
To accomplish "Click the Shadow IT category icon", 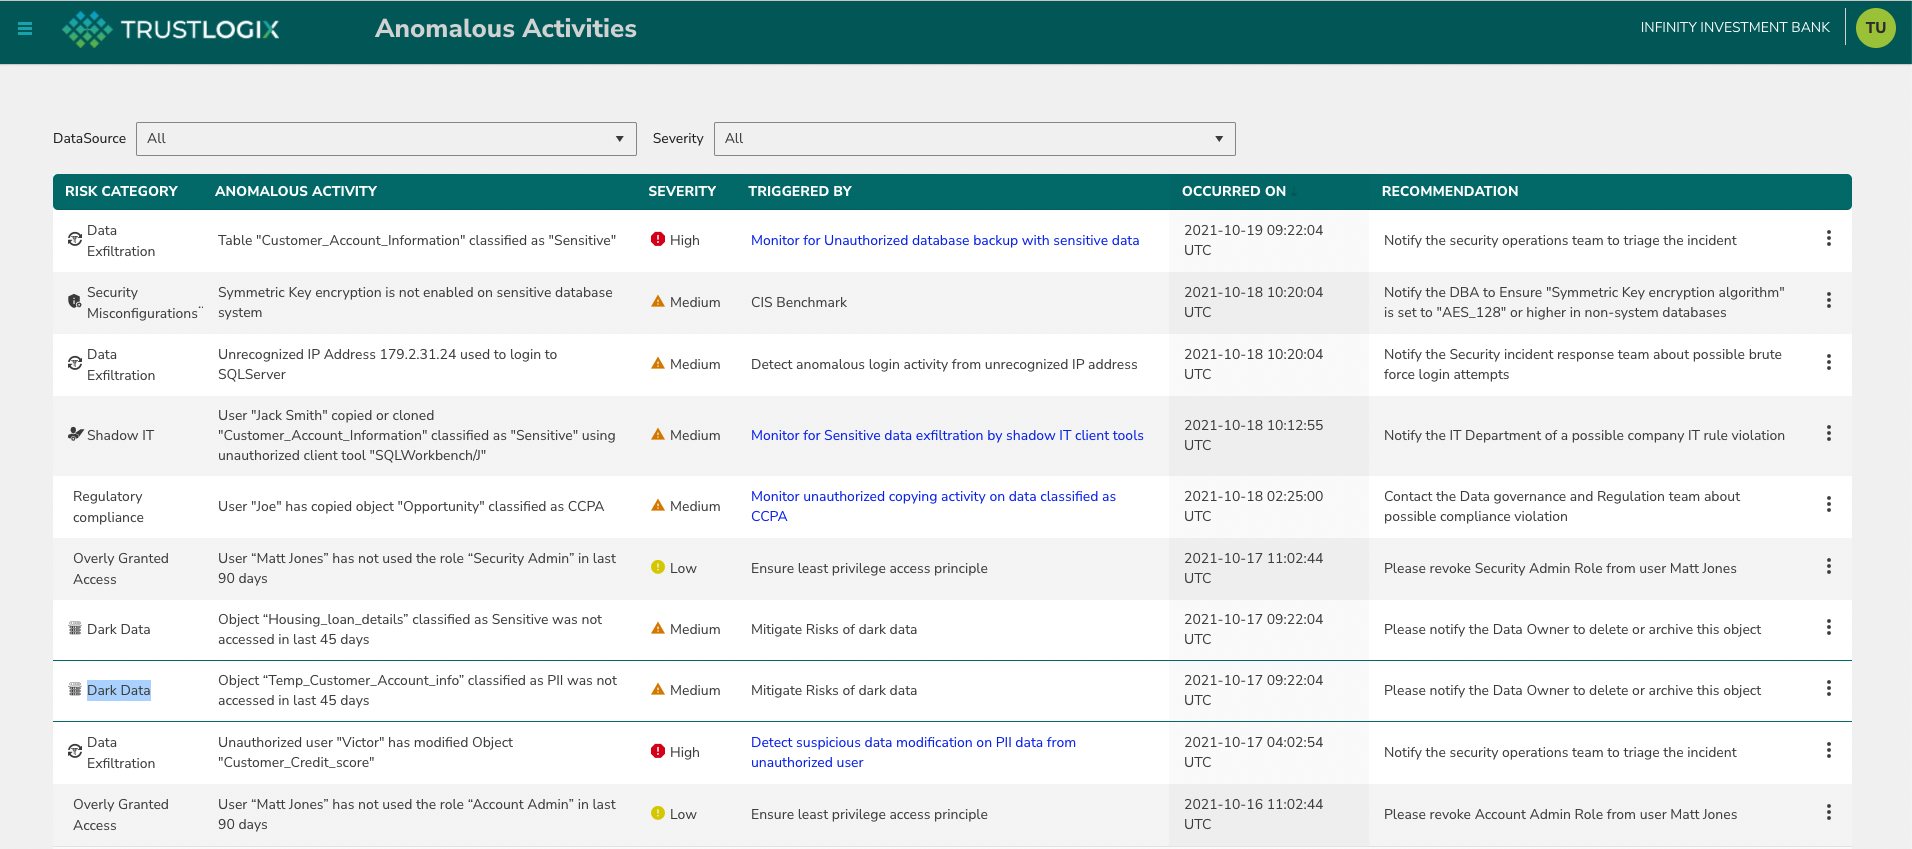I will click(75, 434).
